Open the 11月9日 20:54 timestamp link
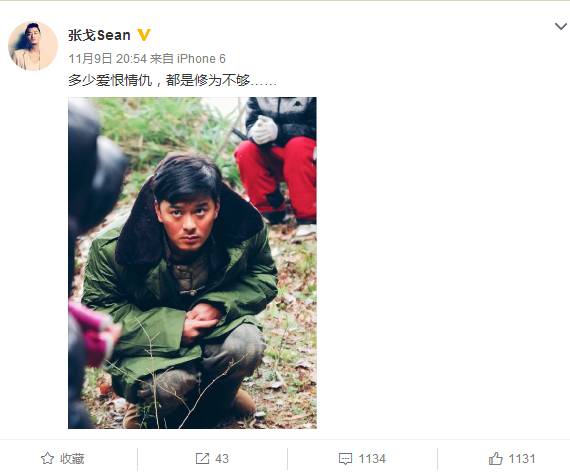570x473 pixels. (108, 59)
